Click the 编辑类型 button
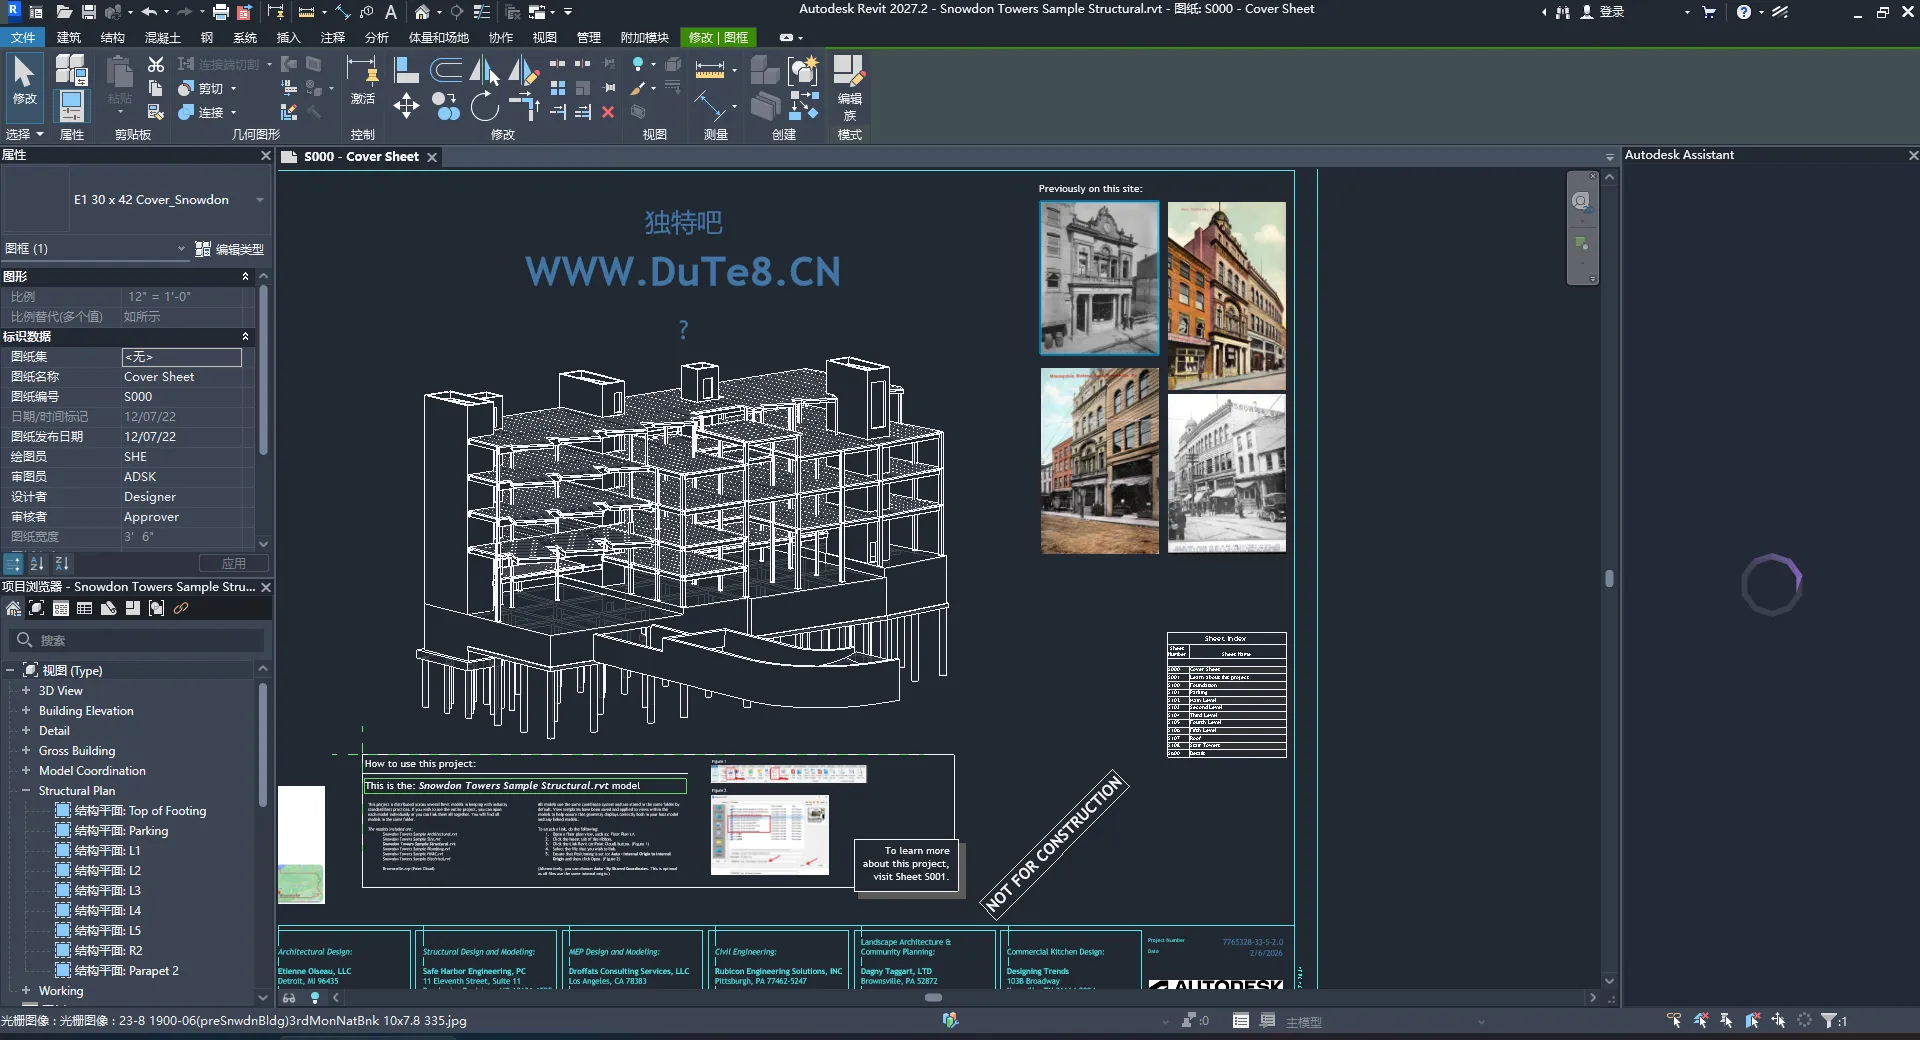Viewport: 1920px width, 1040px height. point(230,249)
